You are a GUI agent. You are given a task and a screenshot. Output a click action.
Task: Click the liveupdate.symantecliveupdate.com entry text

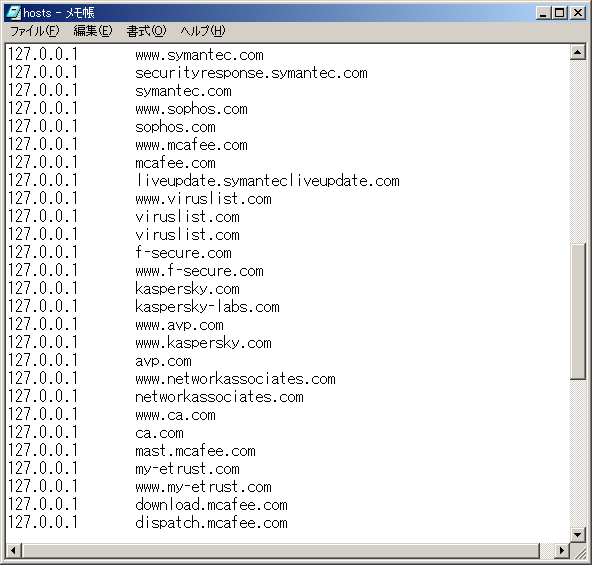[267, 181]
